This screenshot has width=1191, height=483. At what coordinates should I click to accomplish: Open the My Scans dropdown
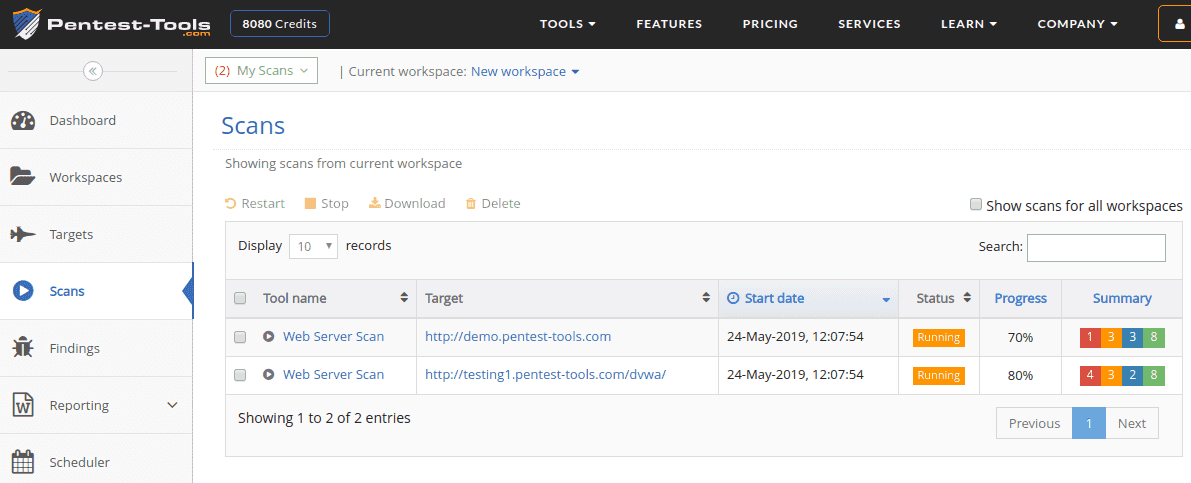point(261,71)
